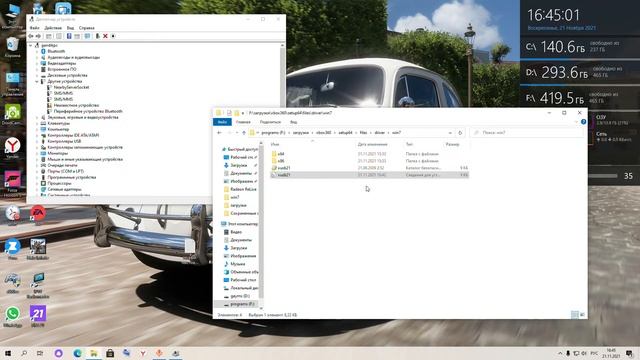Select Периферийное устройство Bluetooth entry
This screenshot has height=360, width=640.
88,111
